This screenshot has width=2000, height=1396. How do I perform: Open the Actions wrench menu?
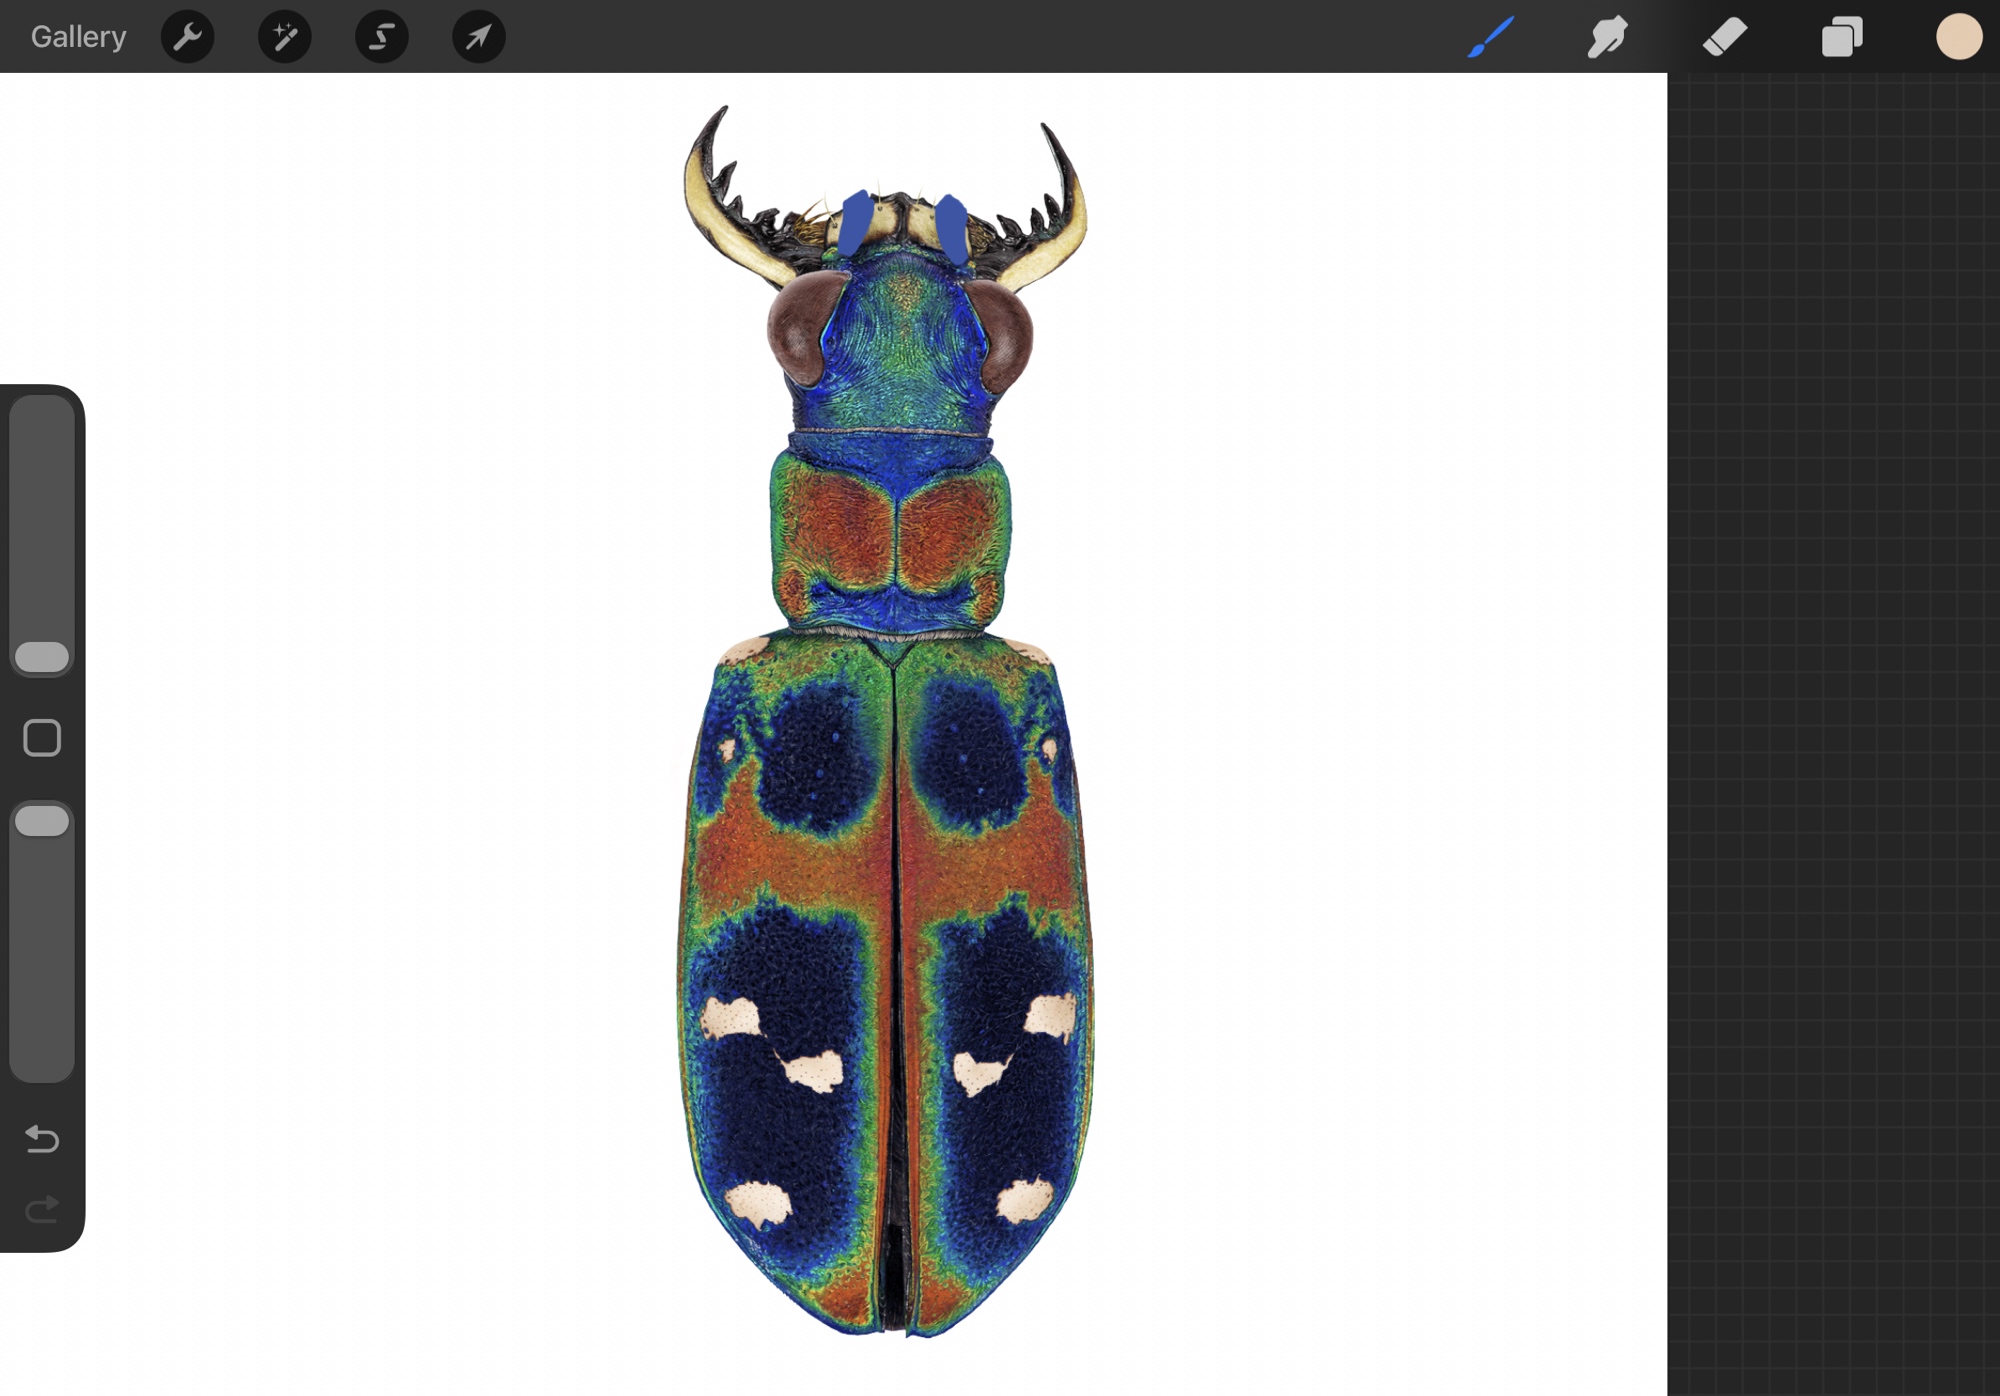[187, 37]
